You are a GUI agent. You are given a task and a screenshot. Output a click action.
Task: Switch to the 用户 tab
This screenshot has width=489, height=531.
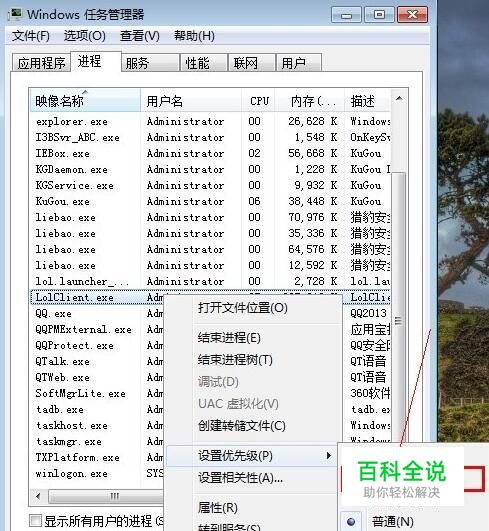click(x=299, y=63)
